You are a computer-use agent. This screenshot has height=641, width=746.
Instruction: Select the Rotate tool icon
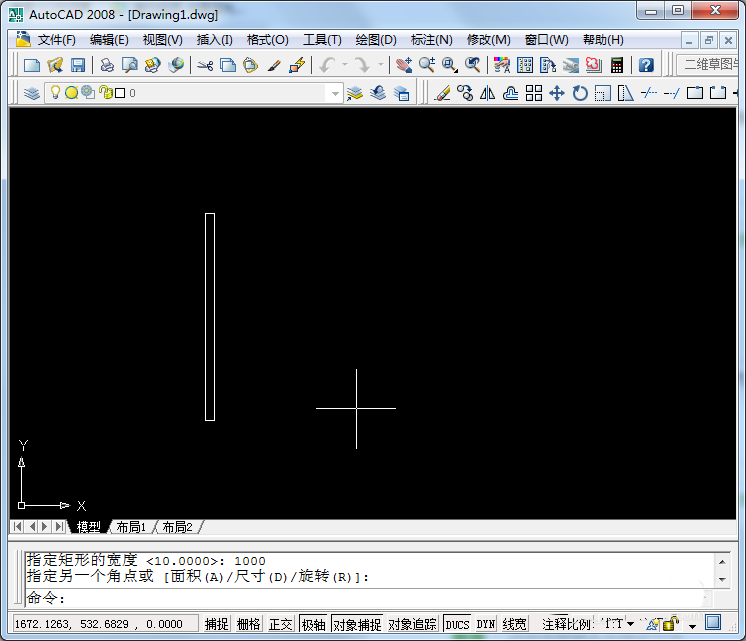pos(580,93)
